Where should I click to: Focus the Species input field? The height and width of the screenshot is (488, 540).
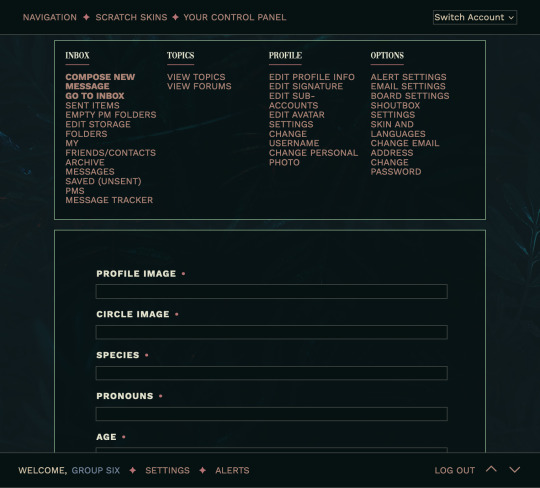point(271,373)
